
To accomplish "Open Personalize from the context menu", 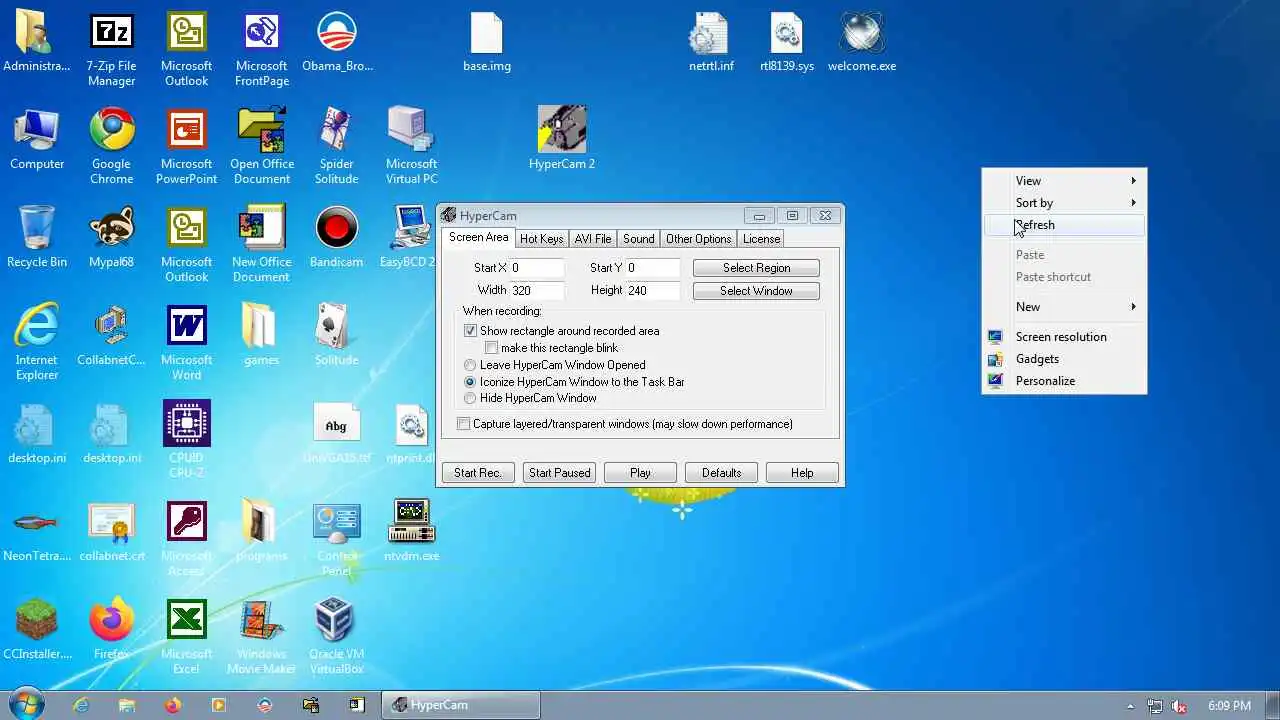I will click(x=1064, y=381).
